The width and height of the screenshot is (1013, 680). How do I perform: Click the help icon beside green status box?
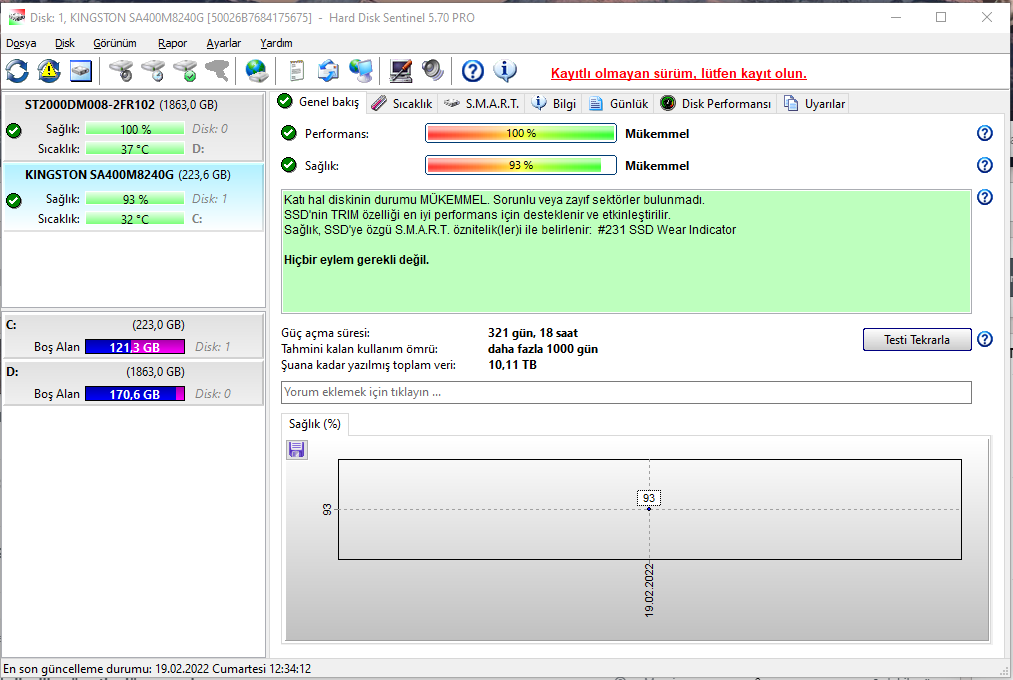click(x=985, y=197)
